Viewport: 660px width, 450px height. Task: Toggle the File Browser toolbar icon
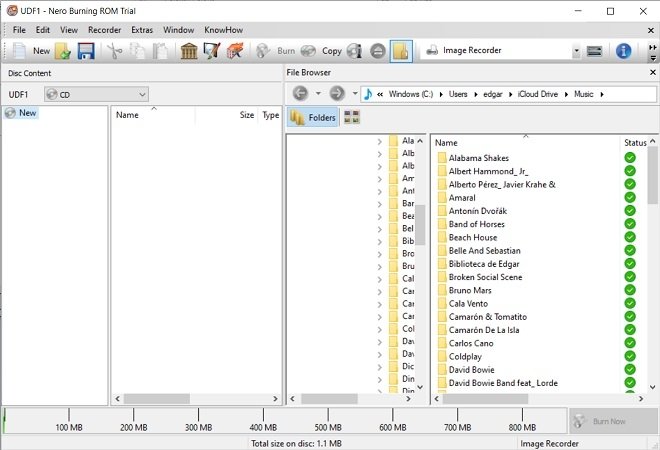coord(401,51)
